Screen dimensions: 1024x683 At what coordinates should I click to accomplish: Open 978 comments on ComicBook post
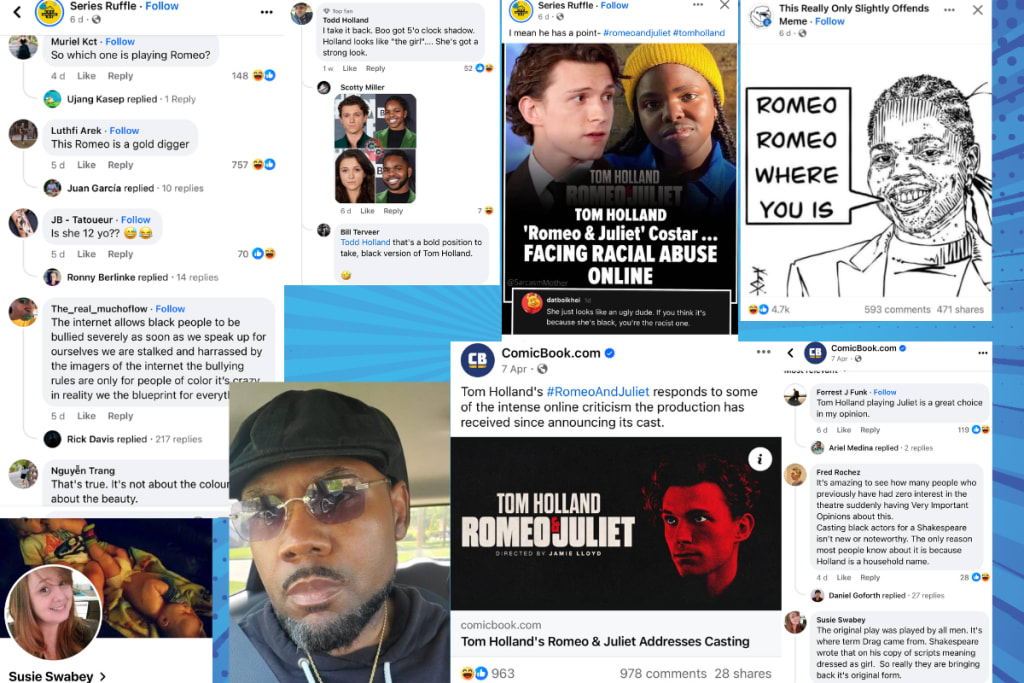tap(663, 673)
